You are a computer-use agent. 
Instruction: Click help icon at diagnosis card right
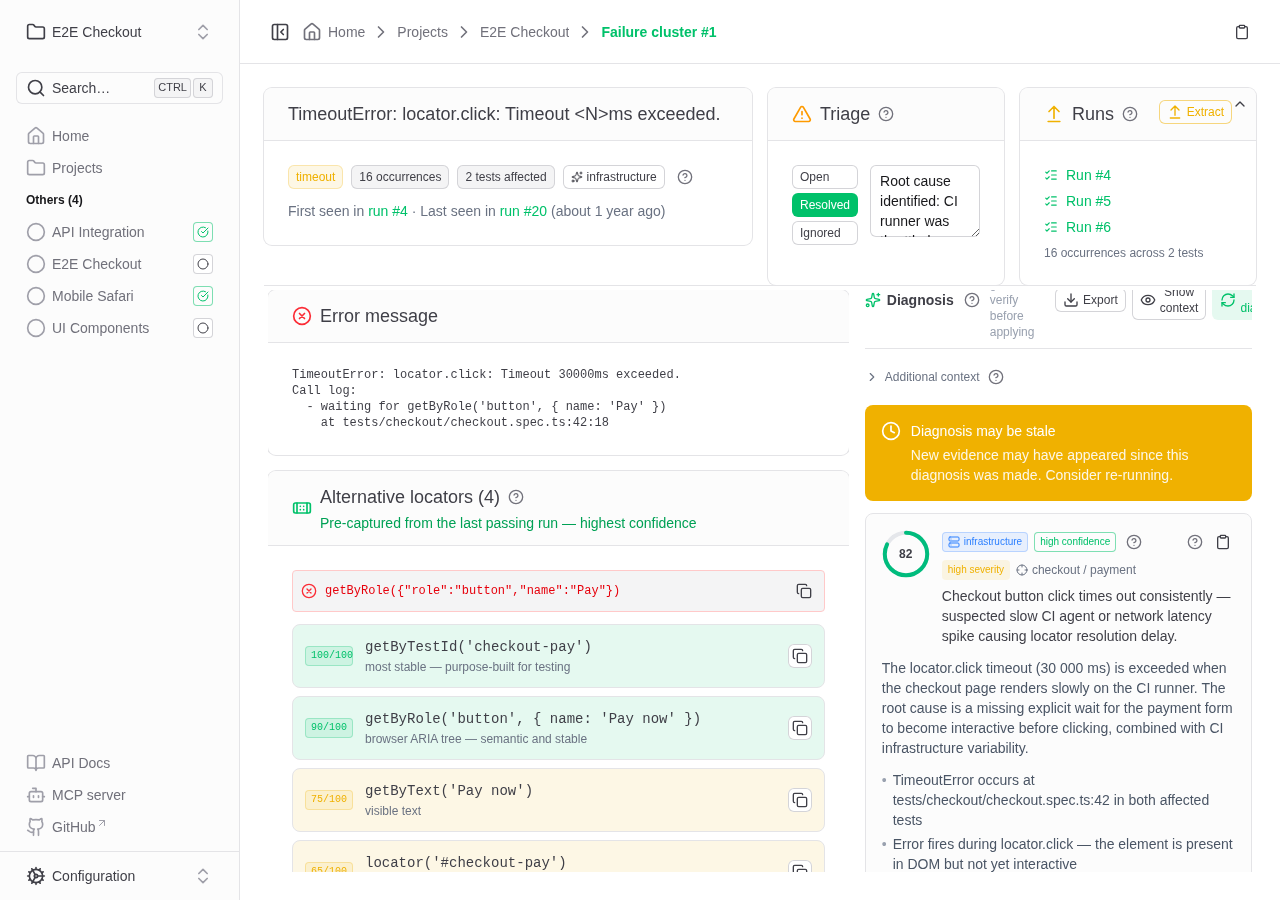(1195, 542)
